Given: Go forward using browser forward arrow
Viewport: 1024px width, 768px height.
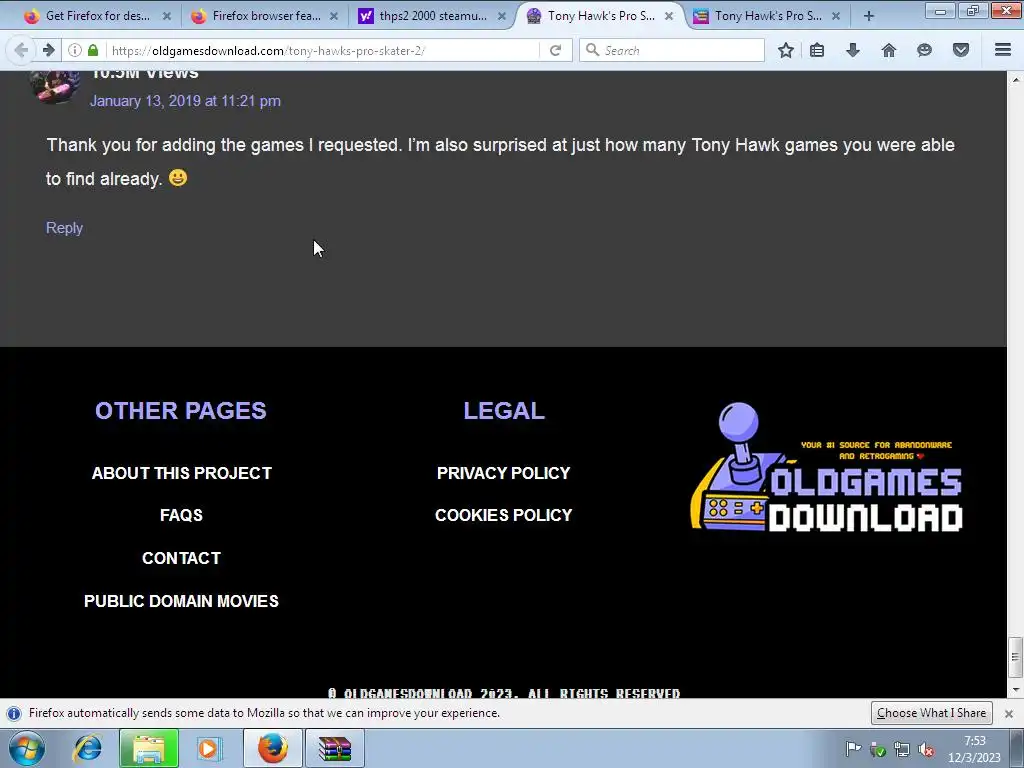Looking at the screenshot, I should 48,50.
